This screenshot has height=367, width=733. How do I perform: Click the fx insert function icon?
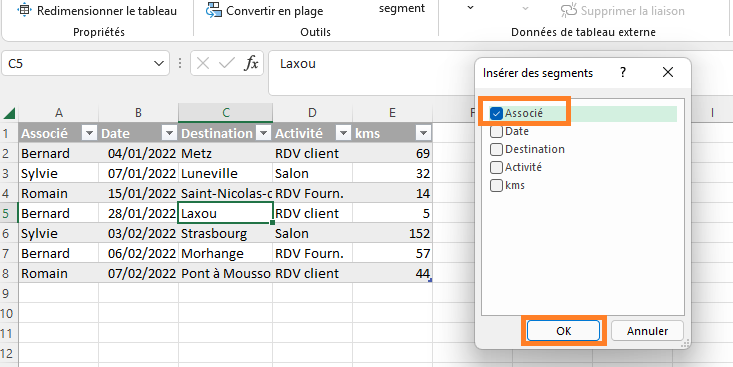point(252,64)
